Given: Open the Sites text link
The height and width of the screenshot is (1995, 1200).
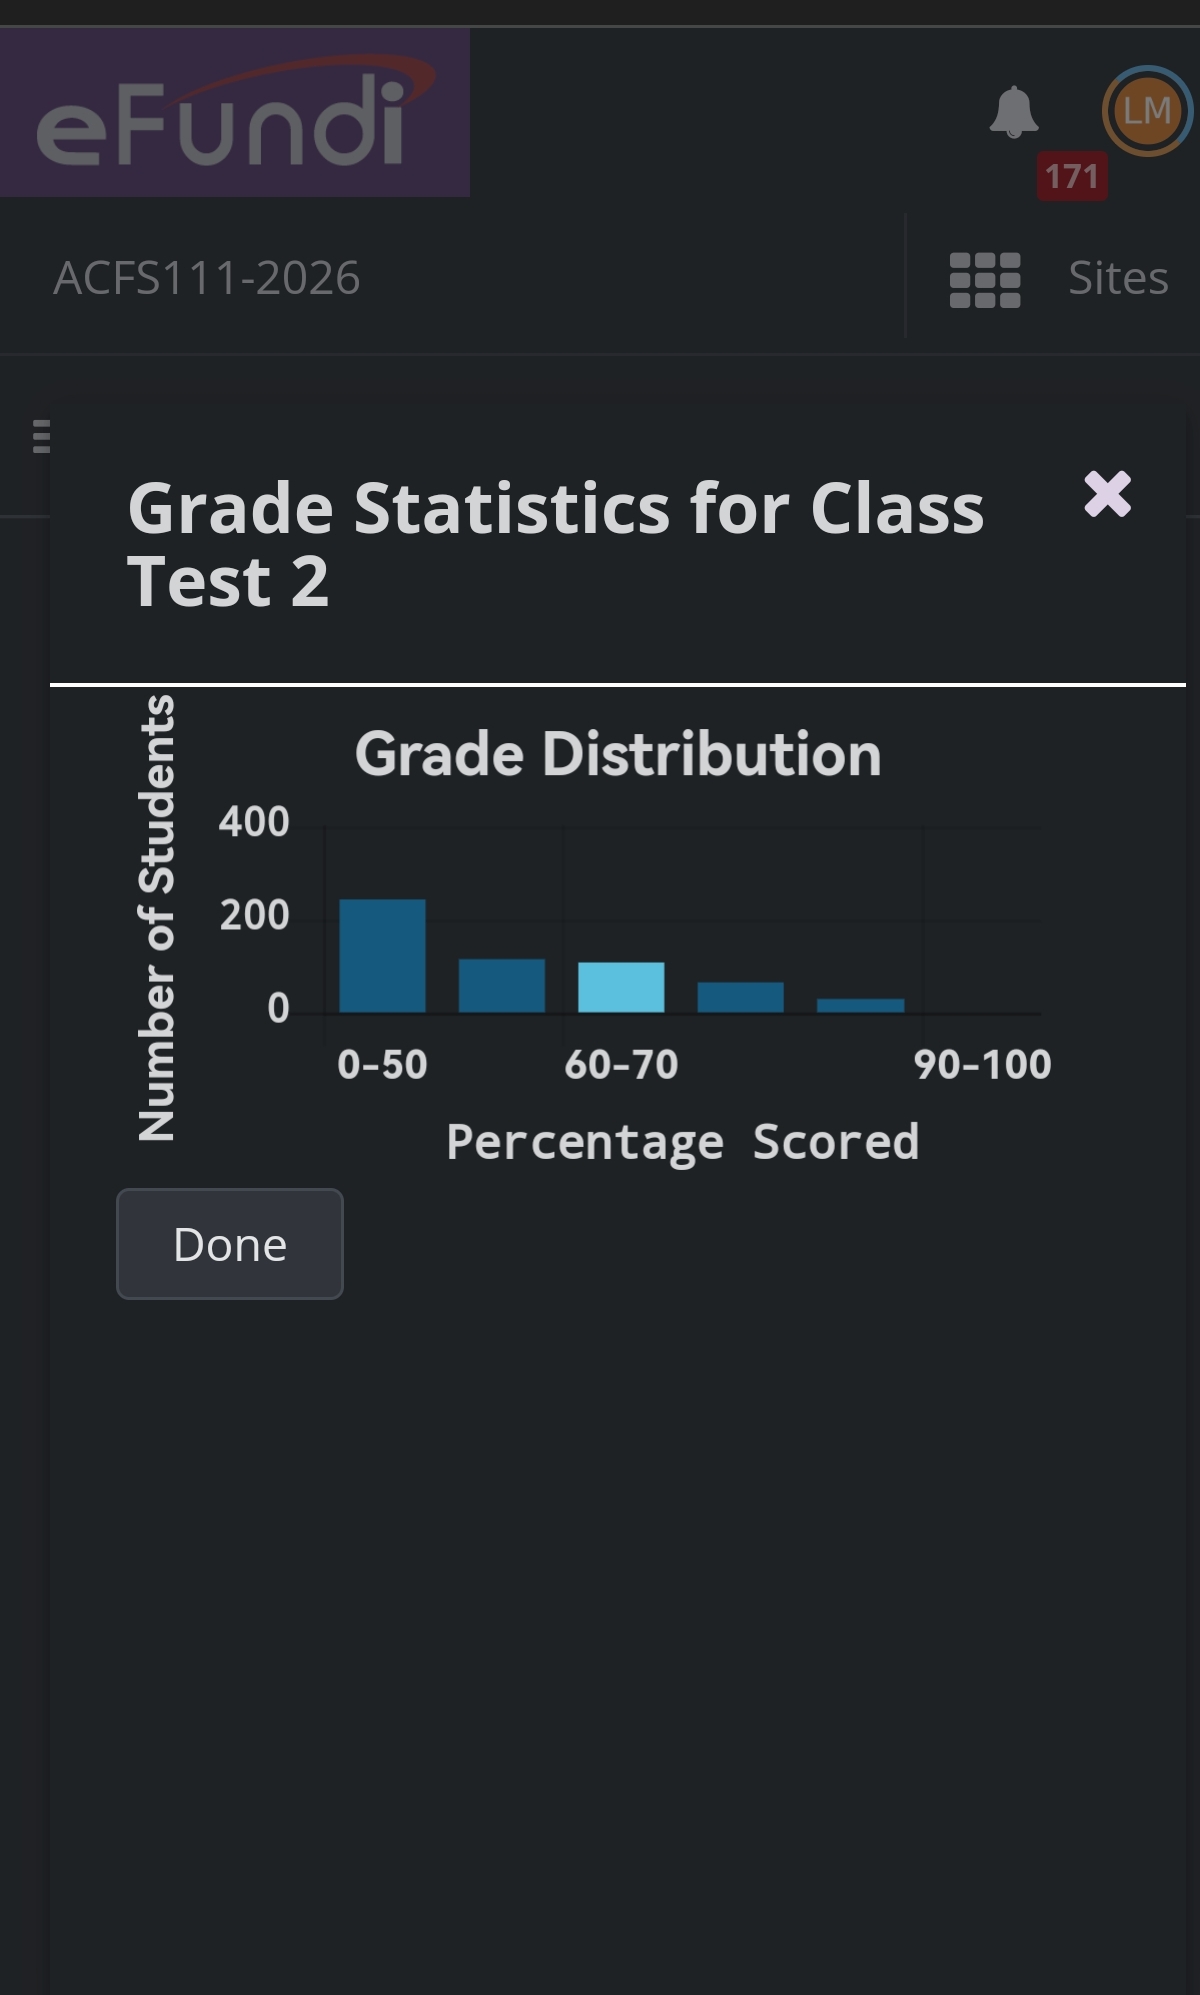Looking at the screenshot, I should coord(1117,278).
